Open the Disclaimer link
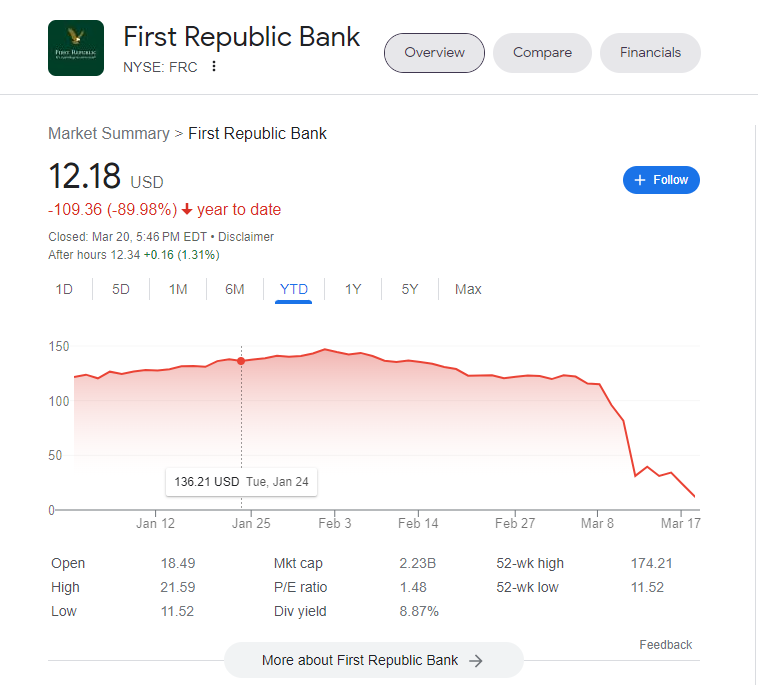This screenshot has width=758, height=685. click(x=246, y=237)
